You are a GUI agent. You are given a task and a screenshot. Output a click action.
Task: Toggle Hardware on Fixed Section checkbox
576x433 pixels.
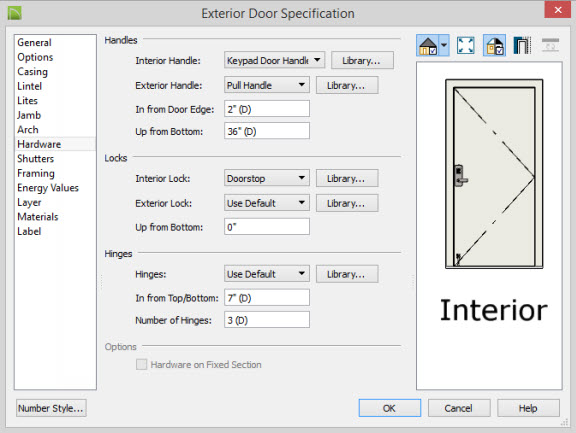[x=141, y=364]
